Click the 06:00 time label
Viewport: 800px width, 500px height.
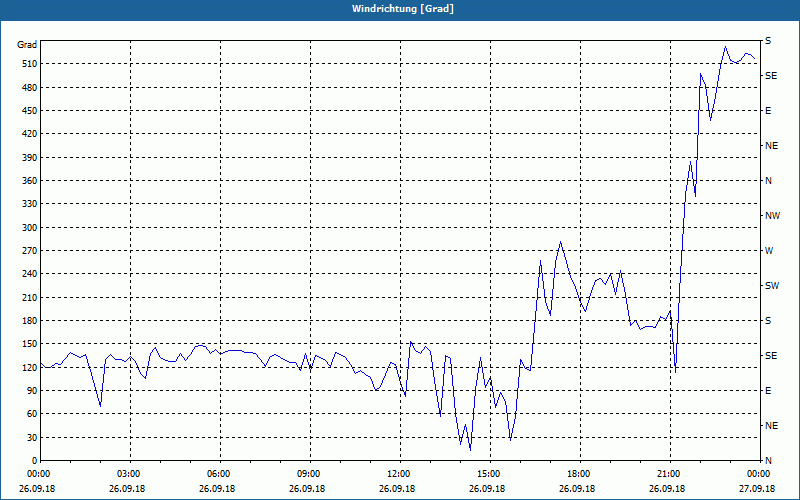(220, 474)
